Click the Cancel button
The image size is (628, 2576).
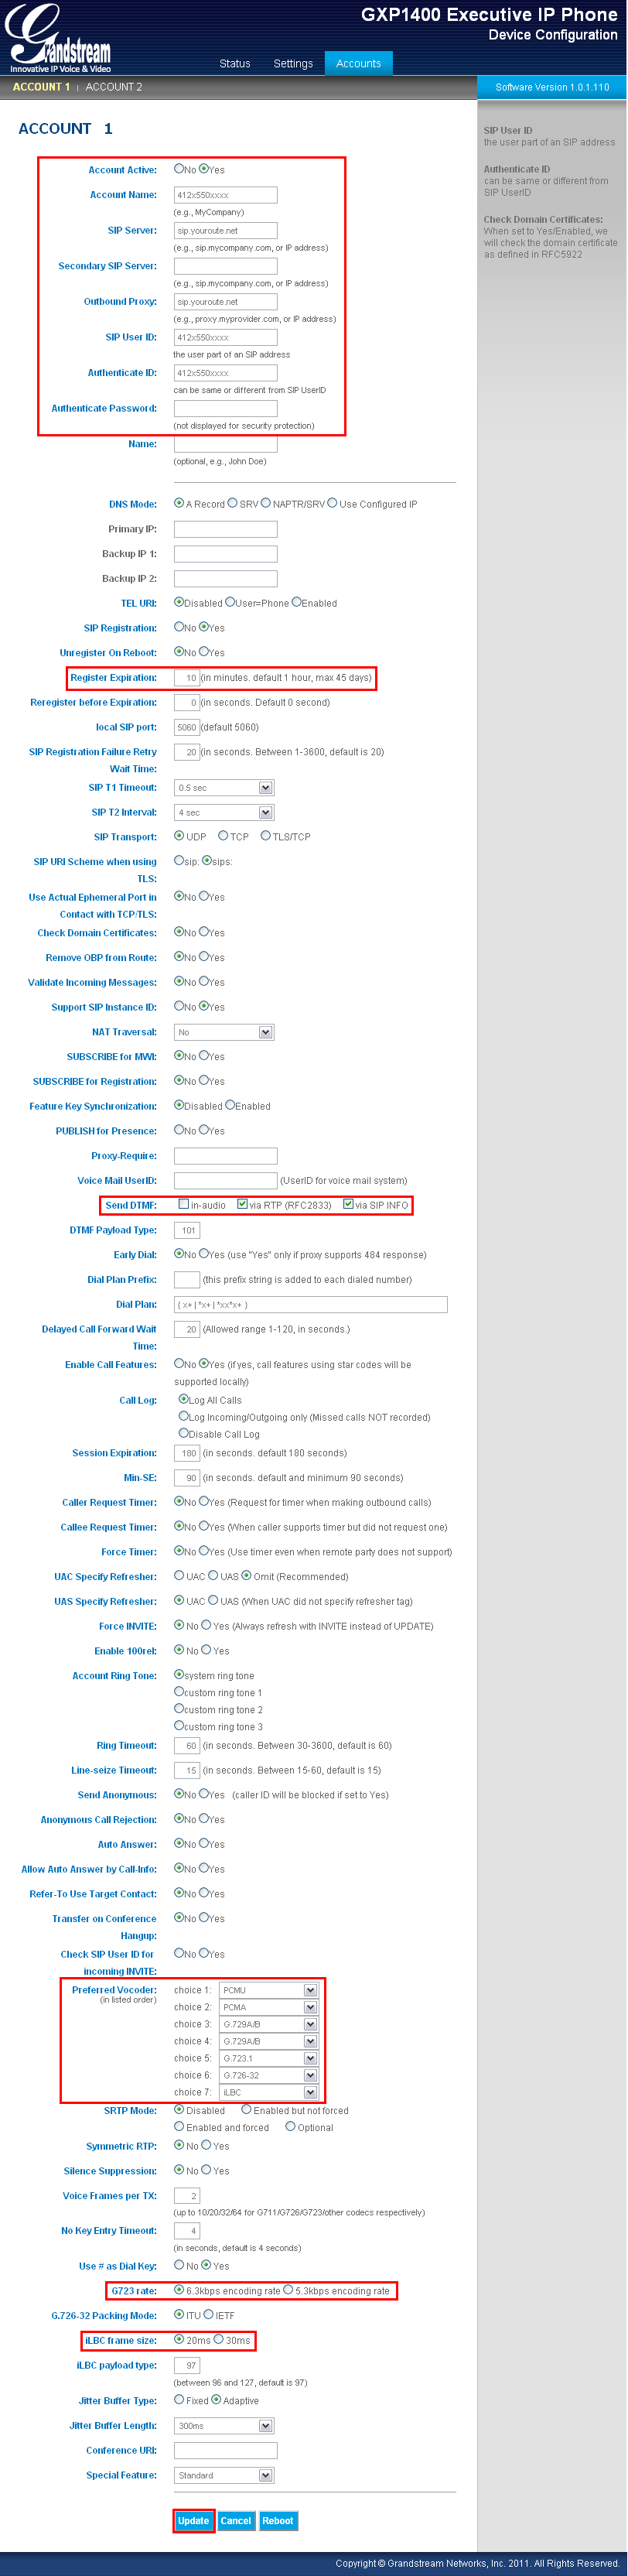(x=236, y=2521)
